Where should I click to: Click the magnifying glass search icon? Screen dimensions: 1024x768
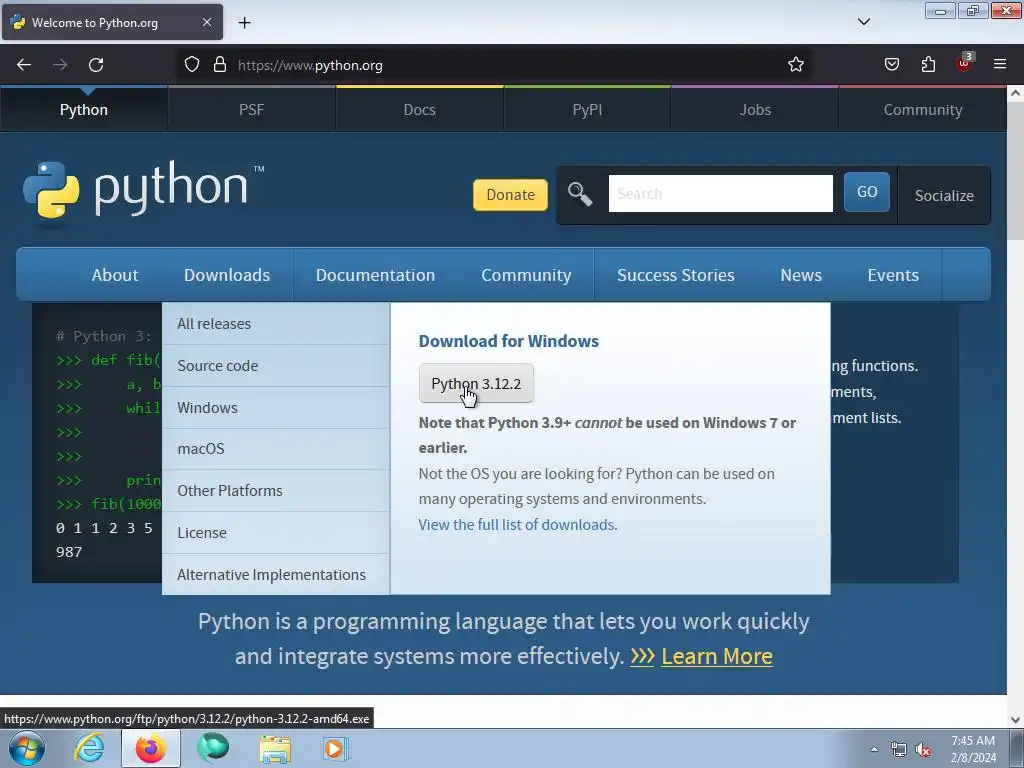pos(579,194)
